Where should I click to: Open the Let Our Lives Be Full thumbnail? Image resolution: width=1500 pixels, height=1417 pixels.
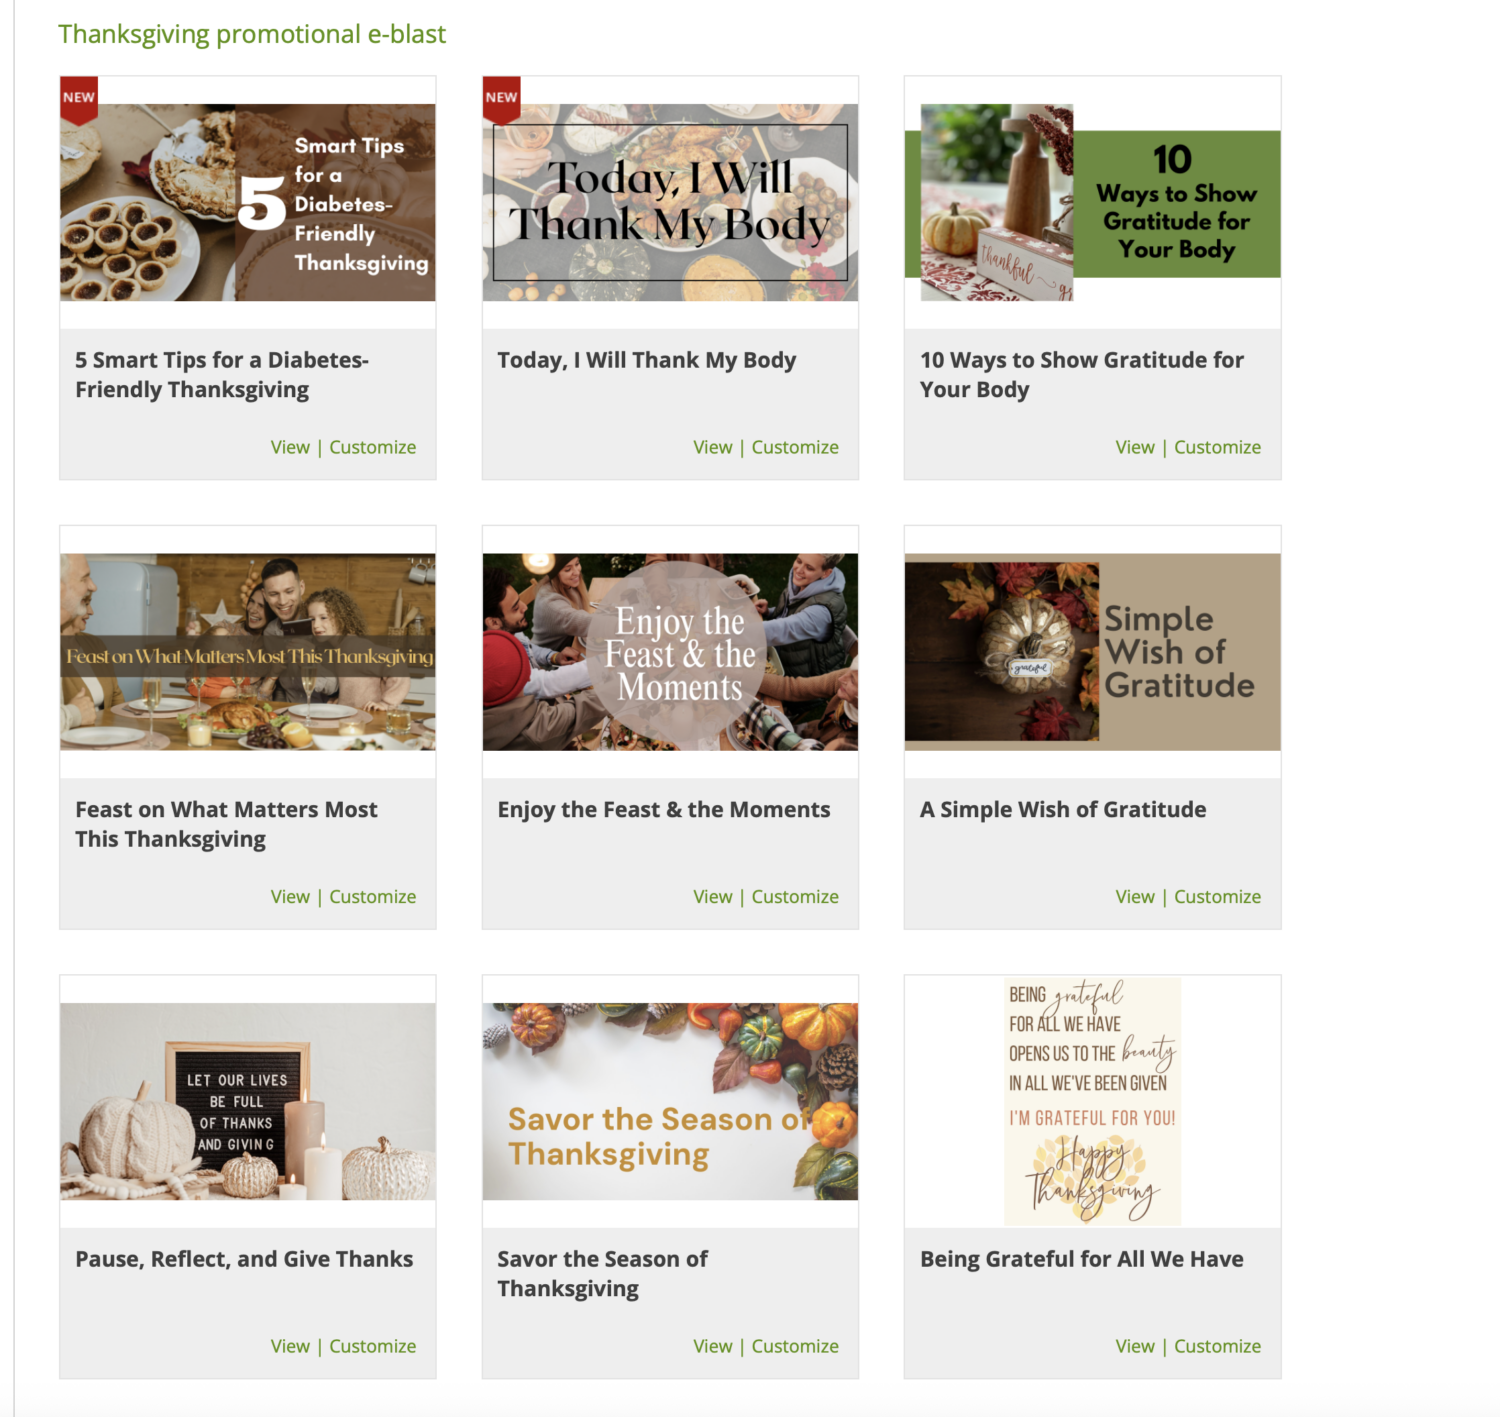pos(248,1101)
